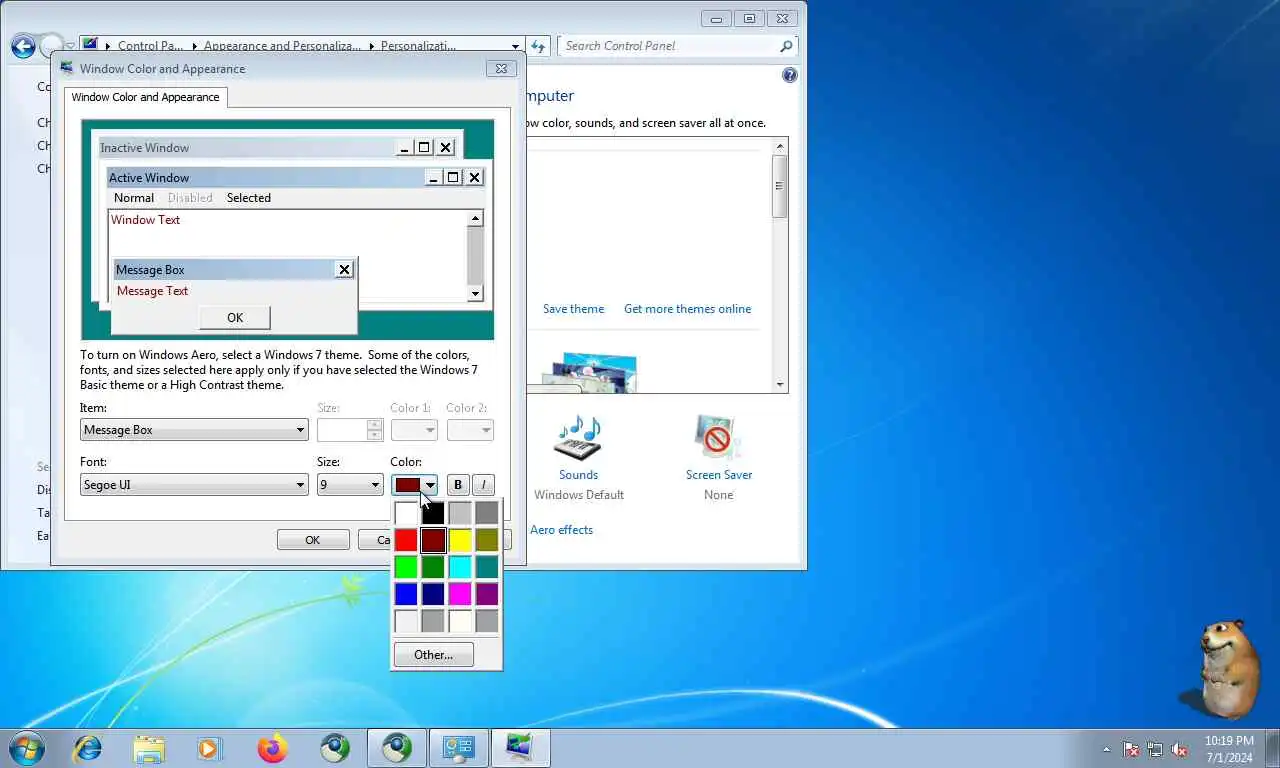
Task: Pick the cyan color swatch
Action: [x=460, y=567]
